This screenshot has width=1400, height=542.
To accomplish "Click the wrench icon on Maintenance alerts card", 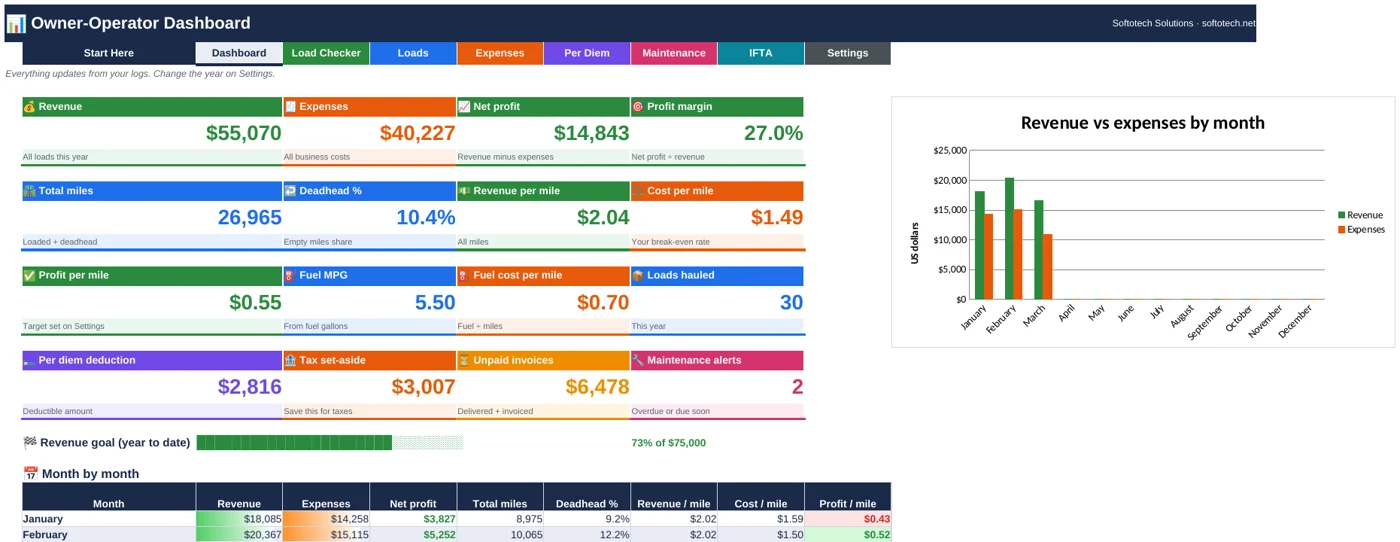I will coord(638,360).
